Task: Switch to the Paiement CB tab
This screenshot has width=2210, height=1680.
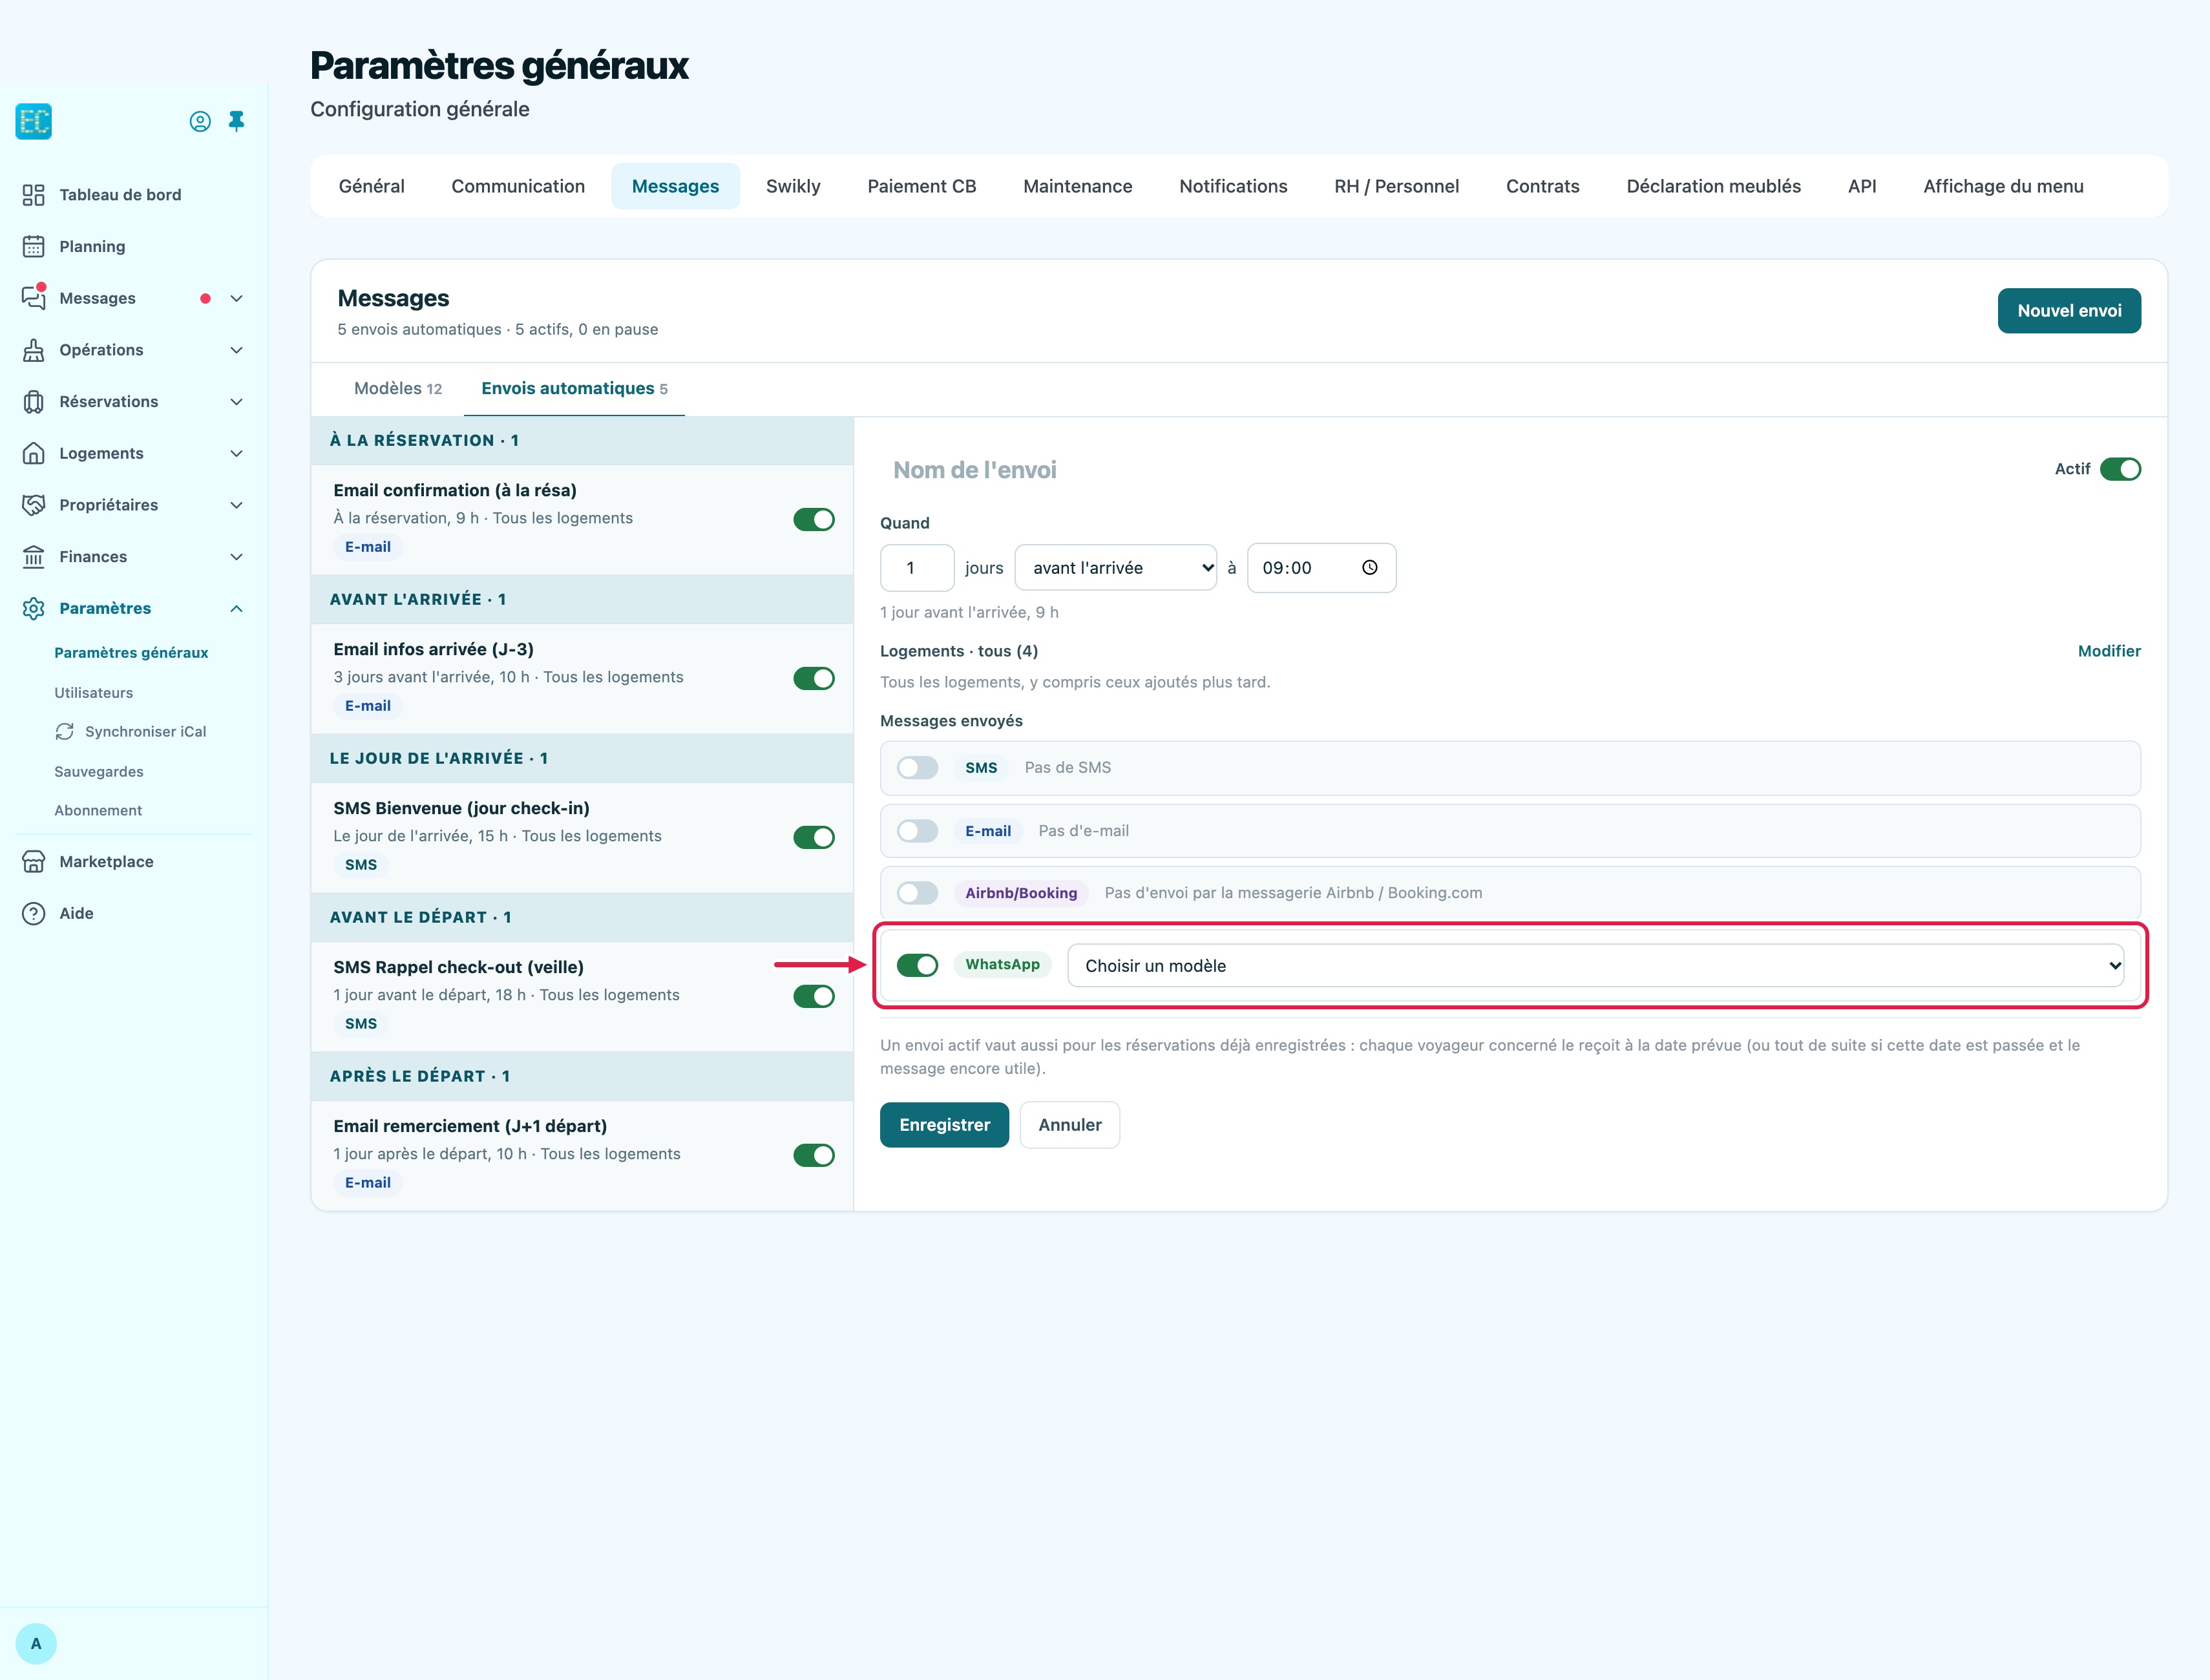Action: tap(921, 186)
